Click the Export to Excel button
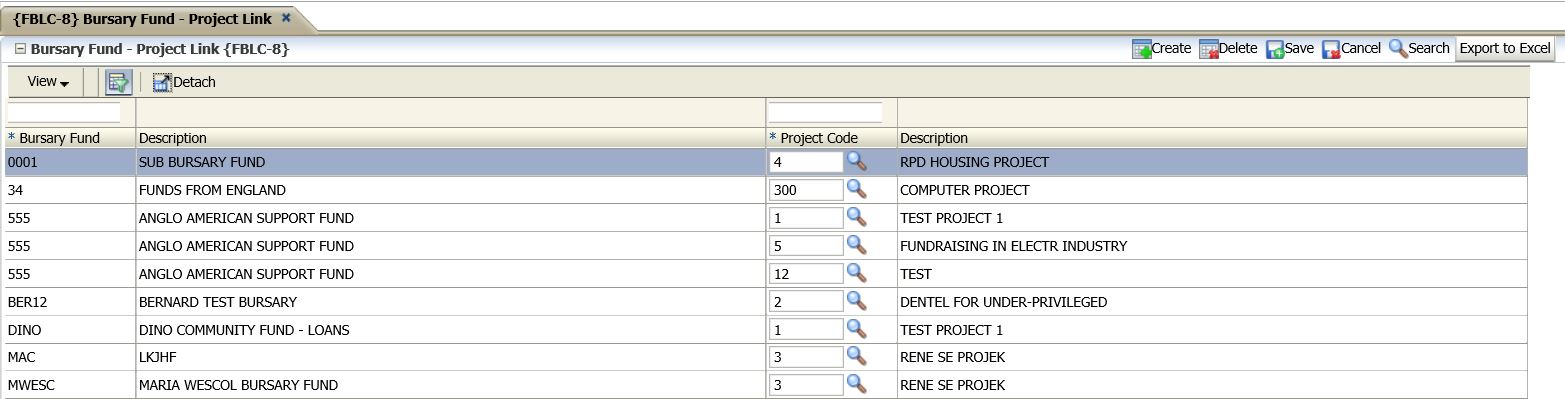This screenshot has width=1565, height=399. 1504,48
